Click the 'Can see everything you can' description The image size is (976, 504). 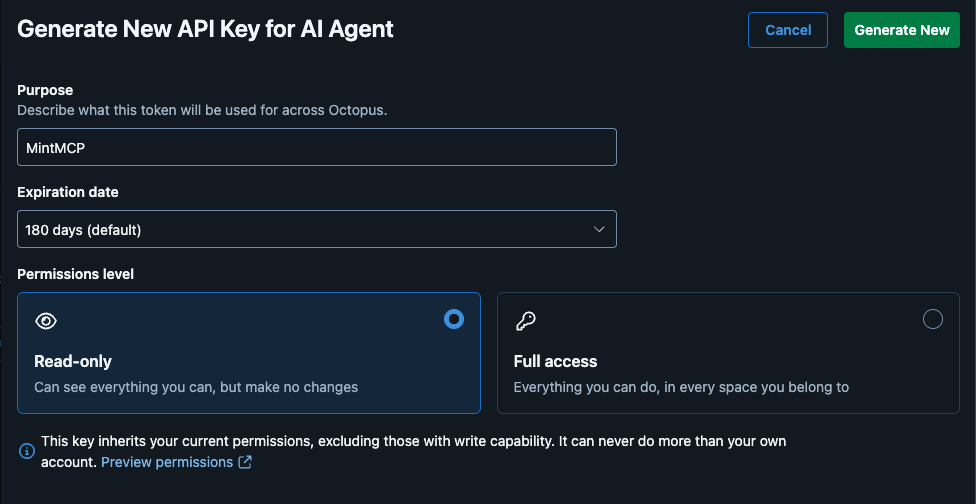tap(196, 387)
